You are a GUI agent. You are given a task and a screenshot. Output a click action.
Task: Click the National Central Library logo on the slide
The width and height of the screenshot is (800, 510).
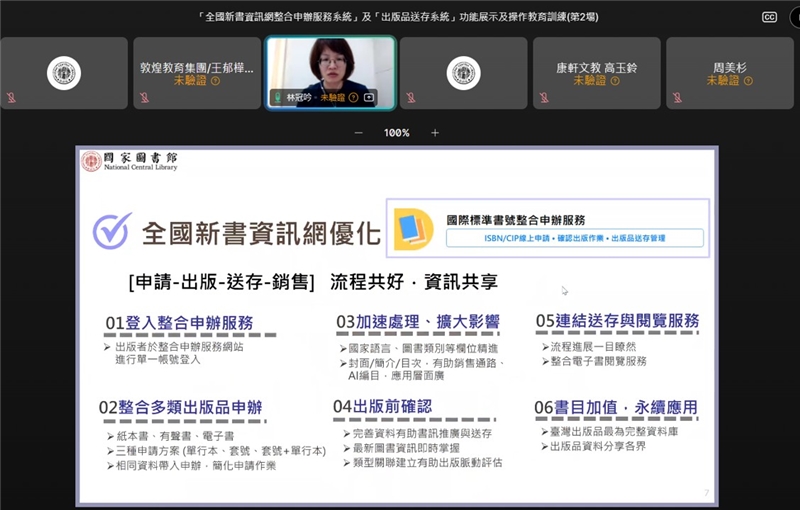coord(130,161)
